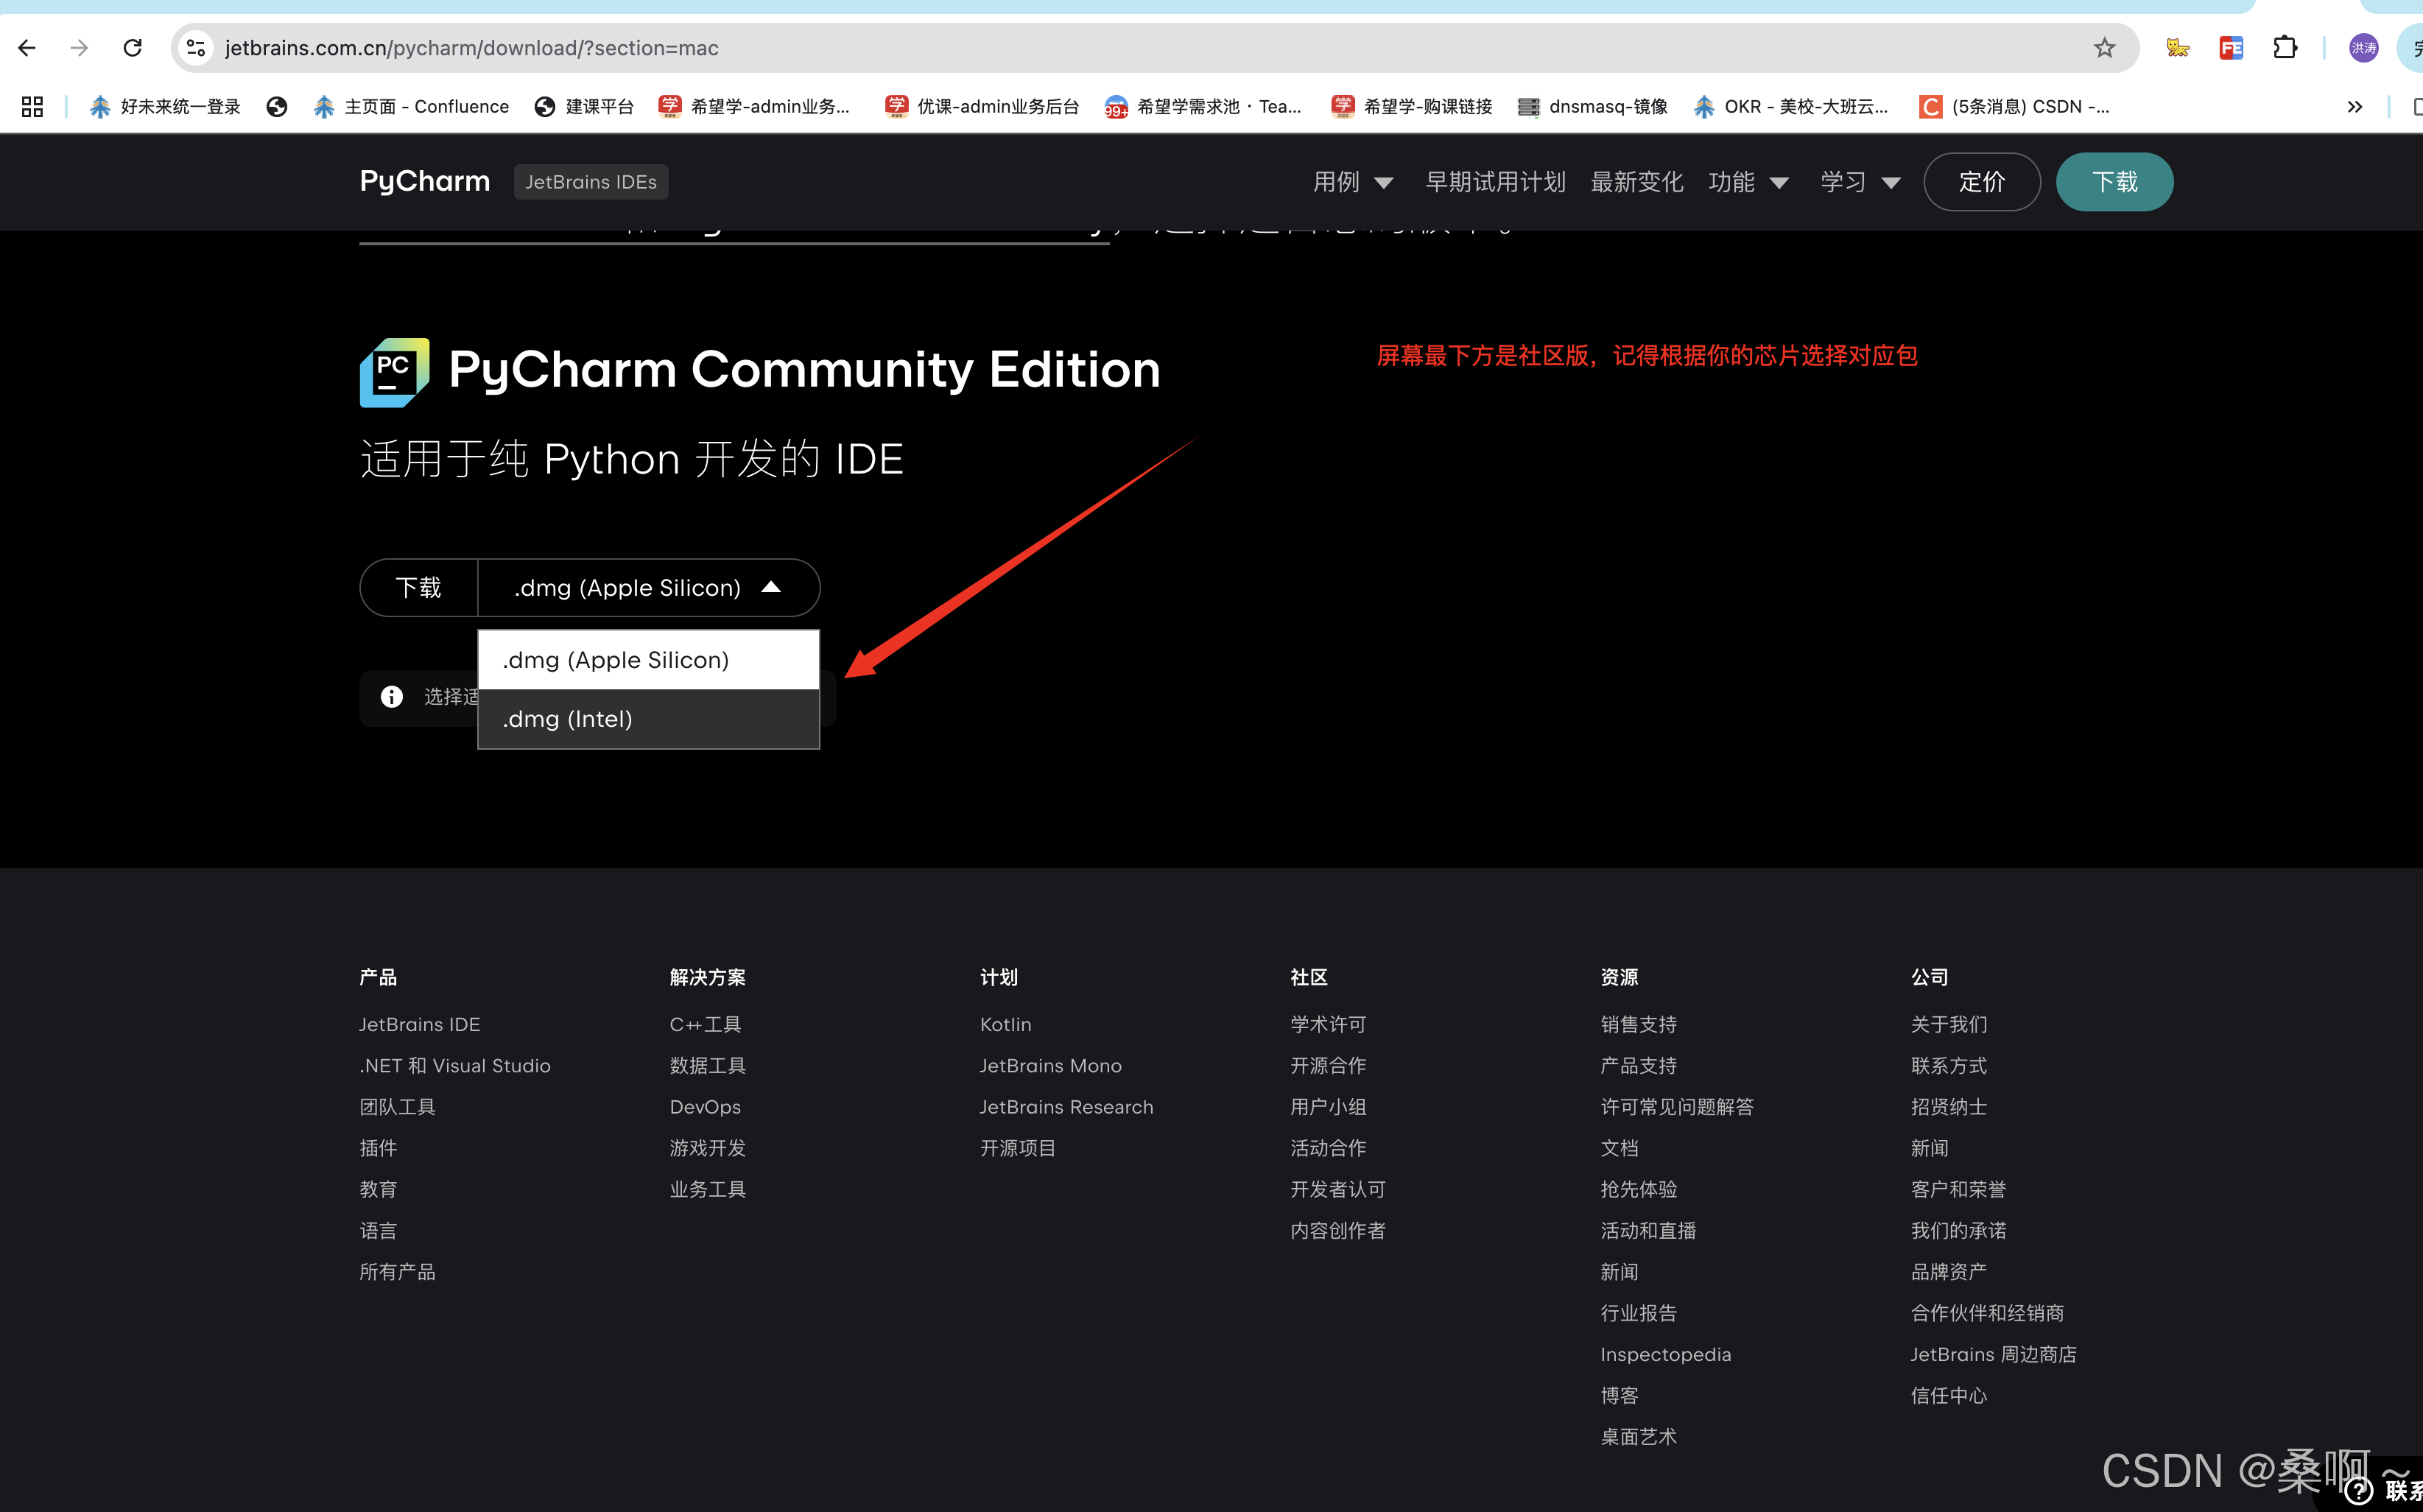Open 许可常见问题解答 footer link
The width and height of the screenshot is (2423, 1512).
(1676, 1106)
